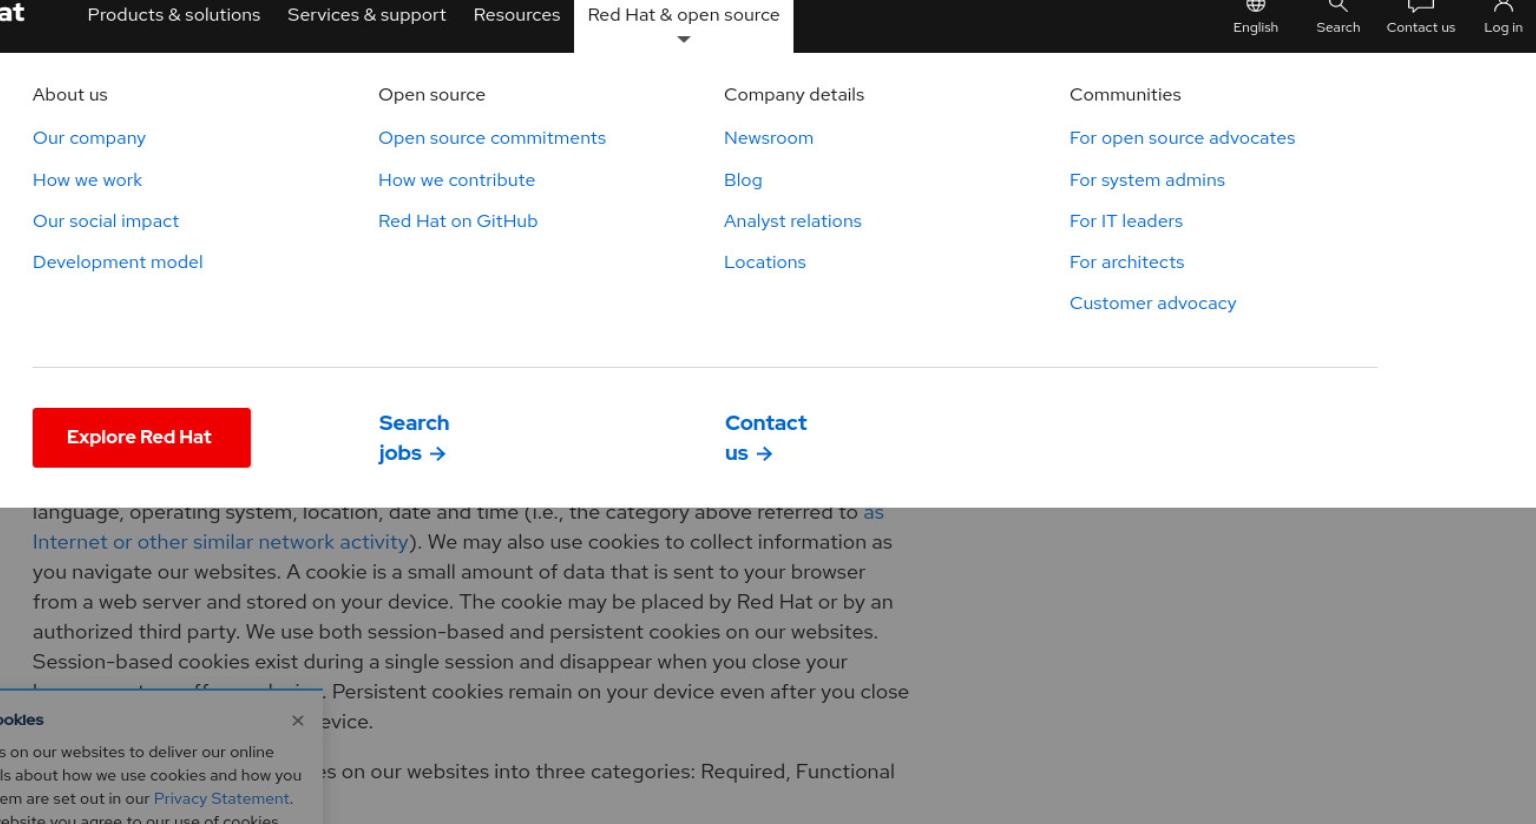Open Products & solutions menu

174,15
